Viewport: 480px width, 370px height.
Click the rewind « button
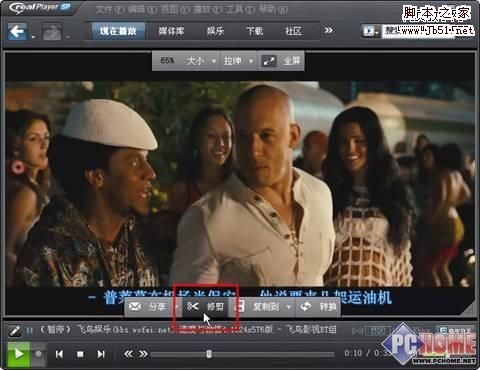pyautogui.click(x=128, y=354)
